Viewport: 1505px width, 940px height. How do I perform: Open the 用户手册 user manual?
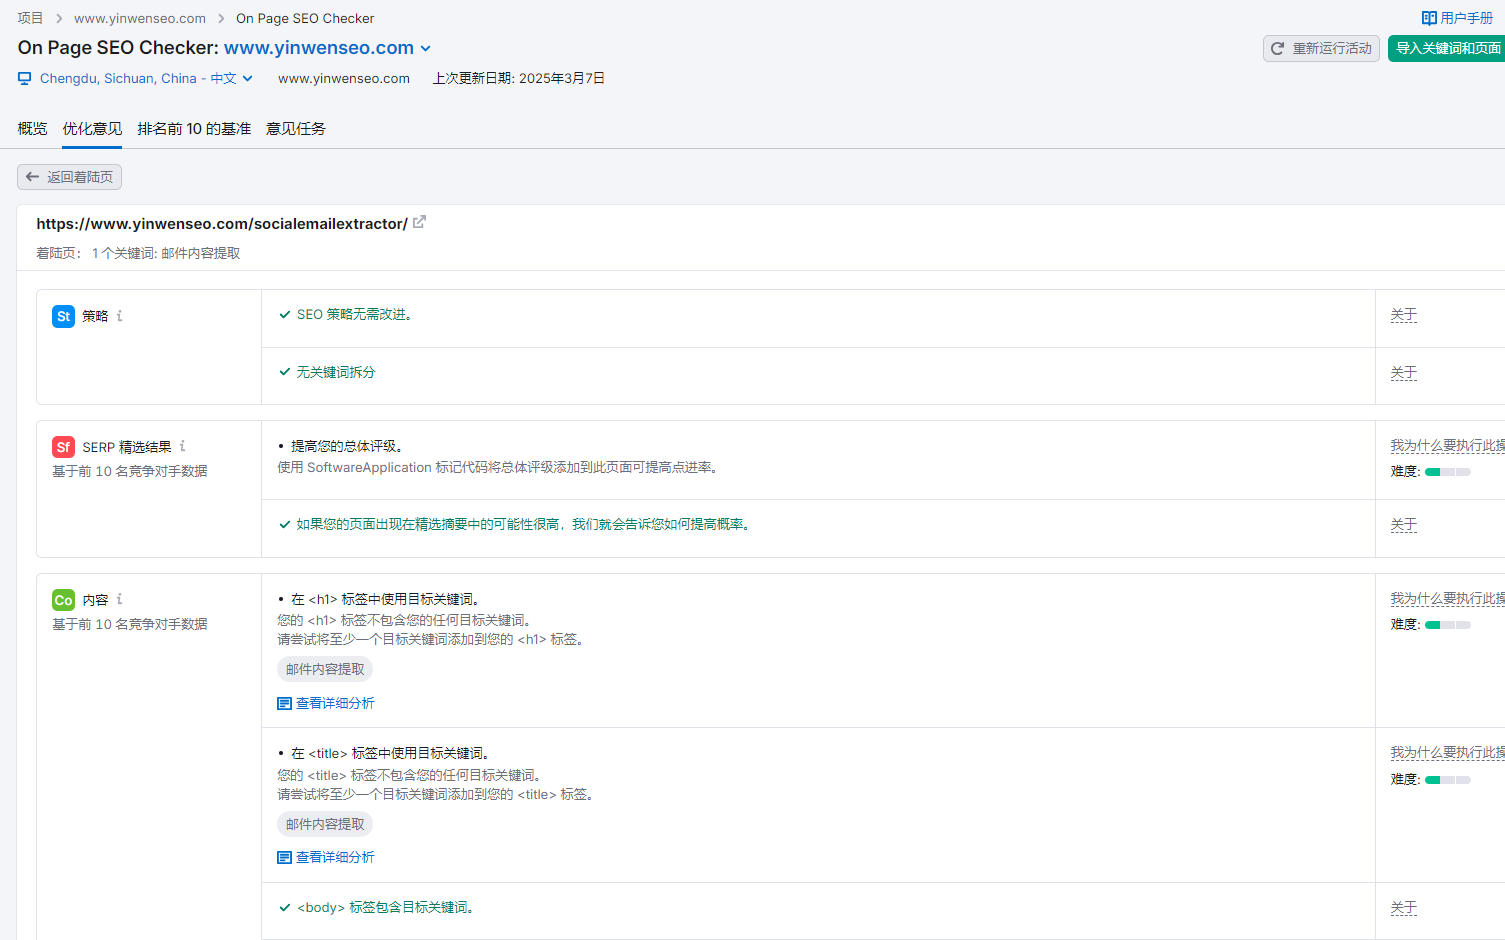[1457, 18]
